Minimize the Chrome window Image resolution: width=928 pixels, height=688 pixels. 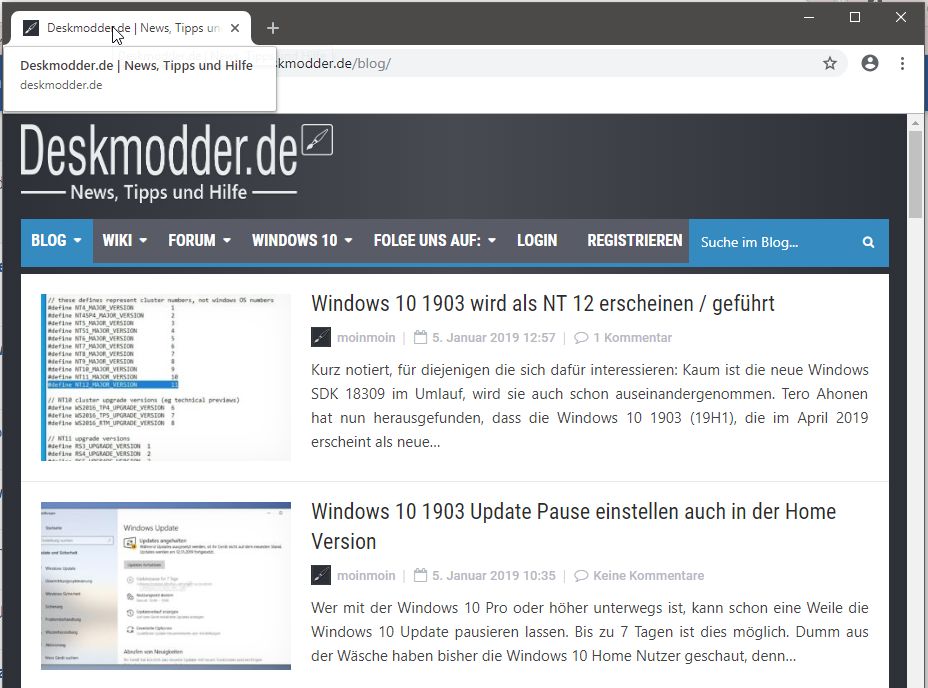click(809, 17)
